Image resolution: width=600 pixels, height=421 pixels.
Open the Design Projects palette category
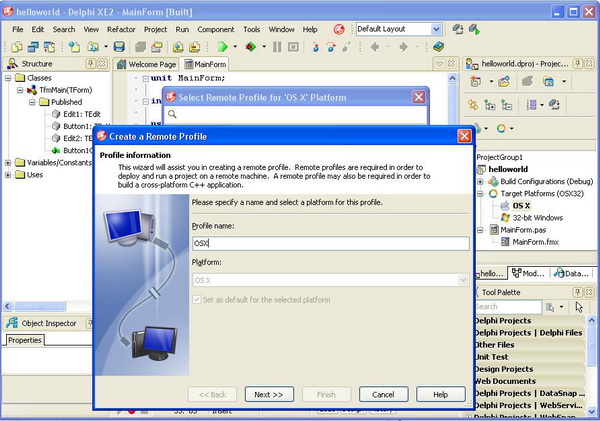click(x=529, y=369)
